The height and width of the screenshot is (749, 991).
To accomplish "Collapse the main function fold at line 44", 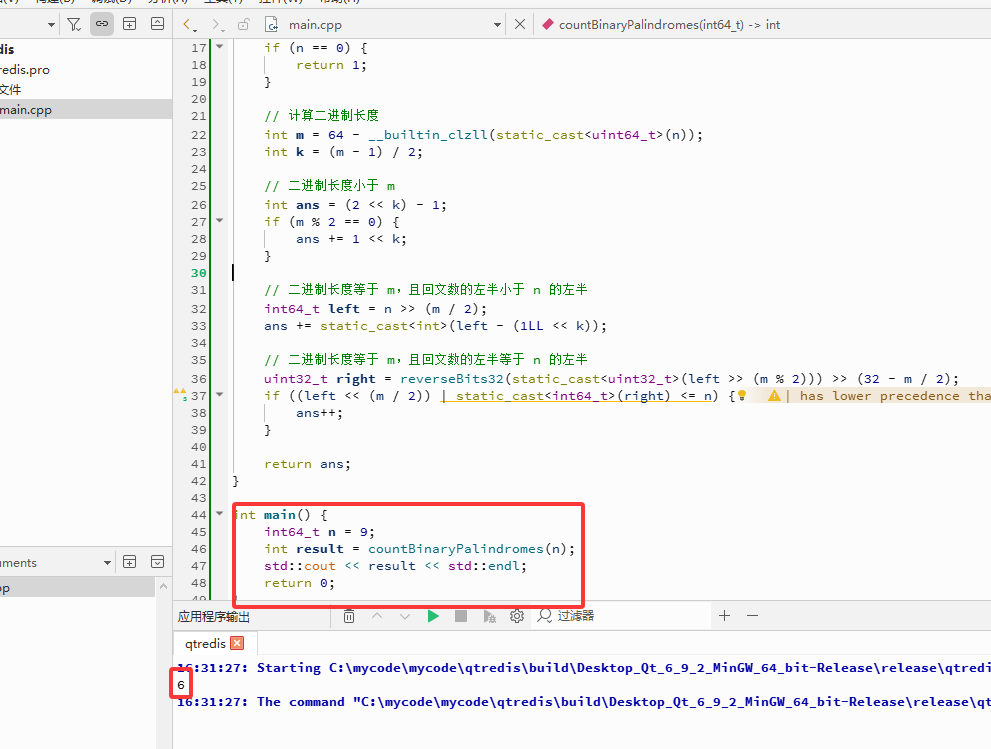I will coord(220,513).
